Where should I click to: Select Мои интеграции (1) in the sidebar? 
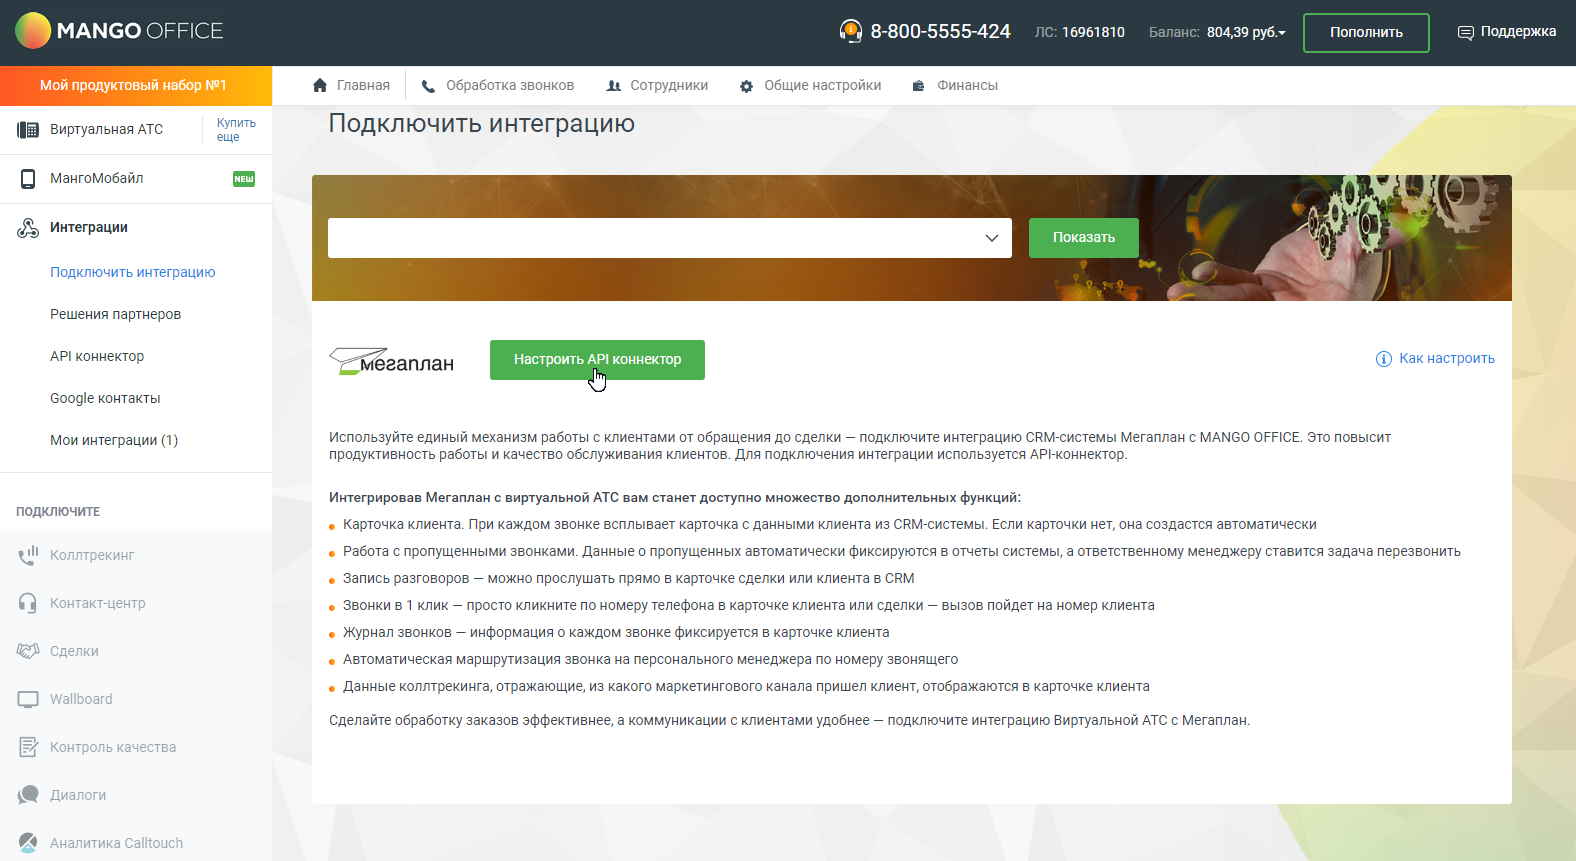coord(114,440)
